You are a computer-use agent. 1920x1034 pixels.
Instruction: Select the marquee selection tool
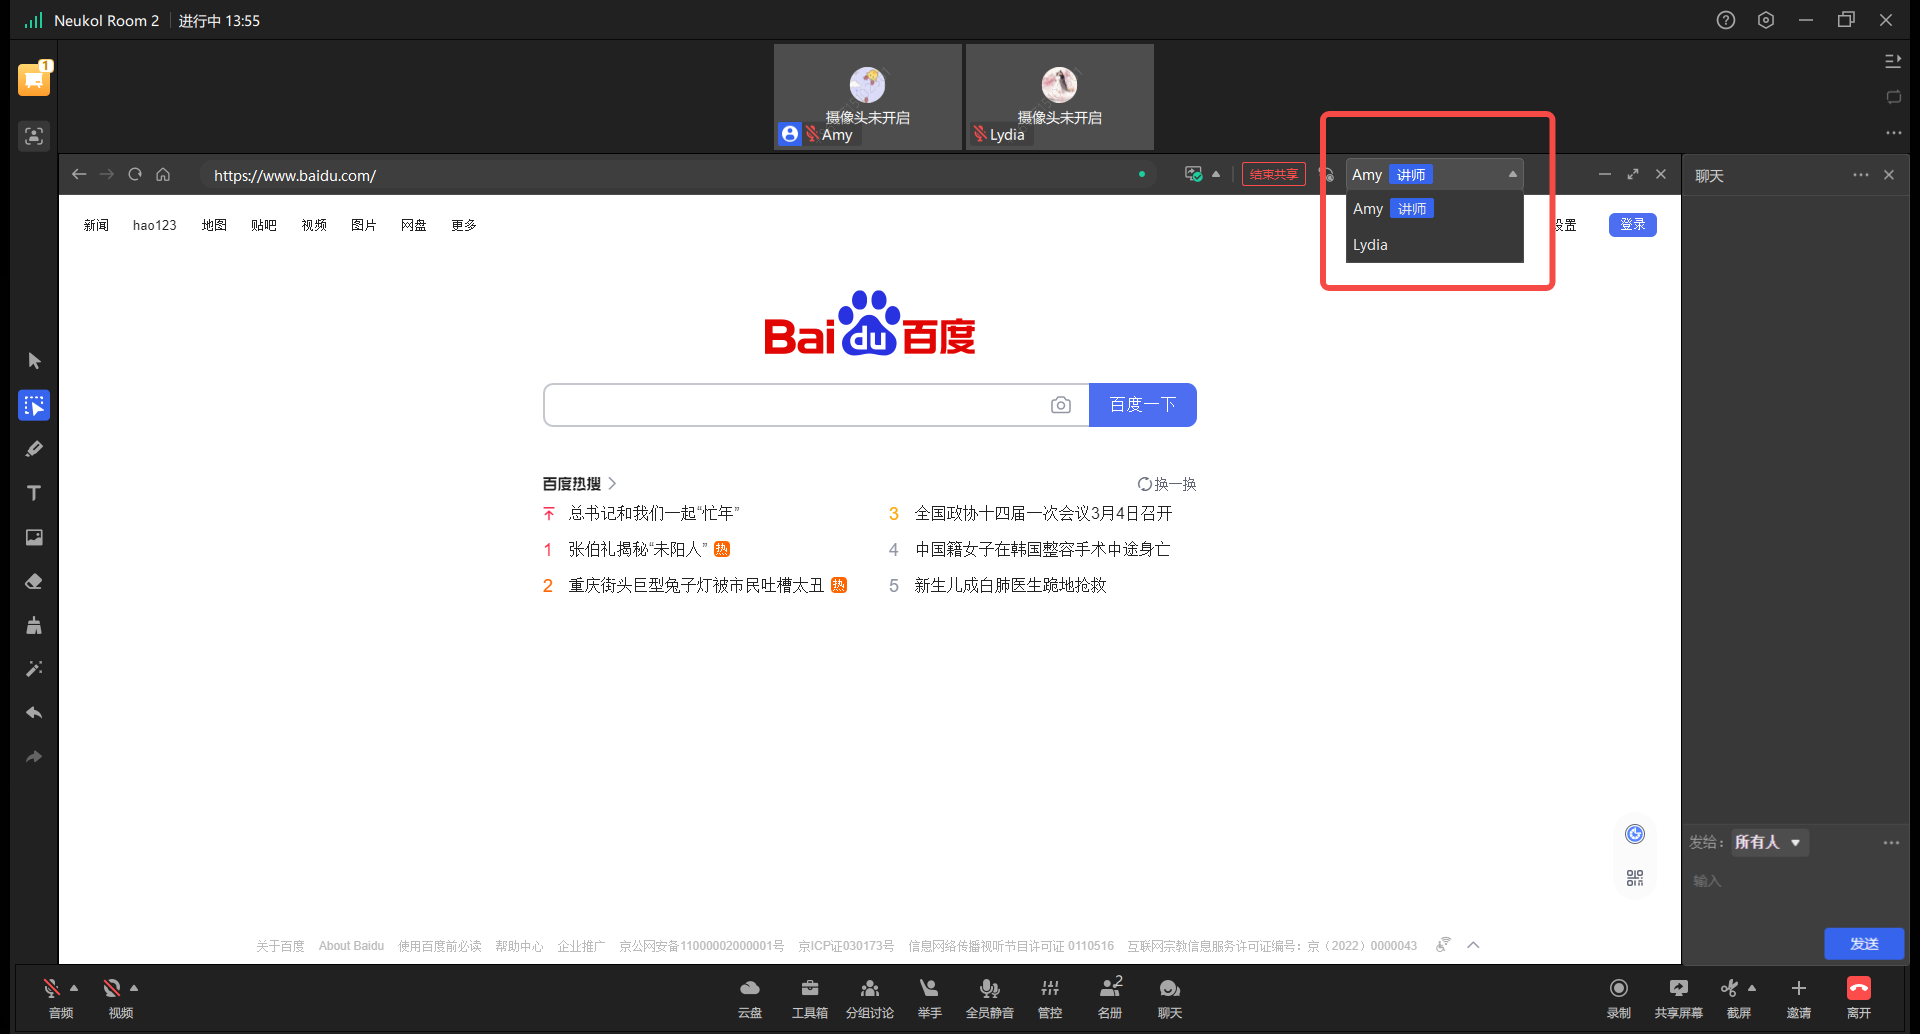pos(34,405)
